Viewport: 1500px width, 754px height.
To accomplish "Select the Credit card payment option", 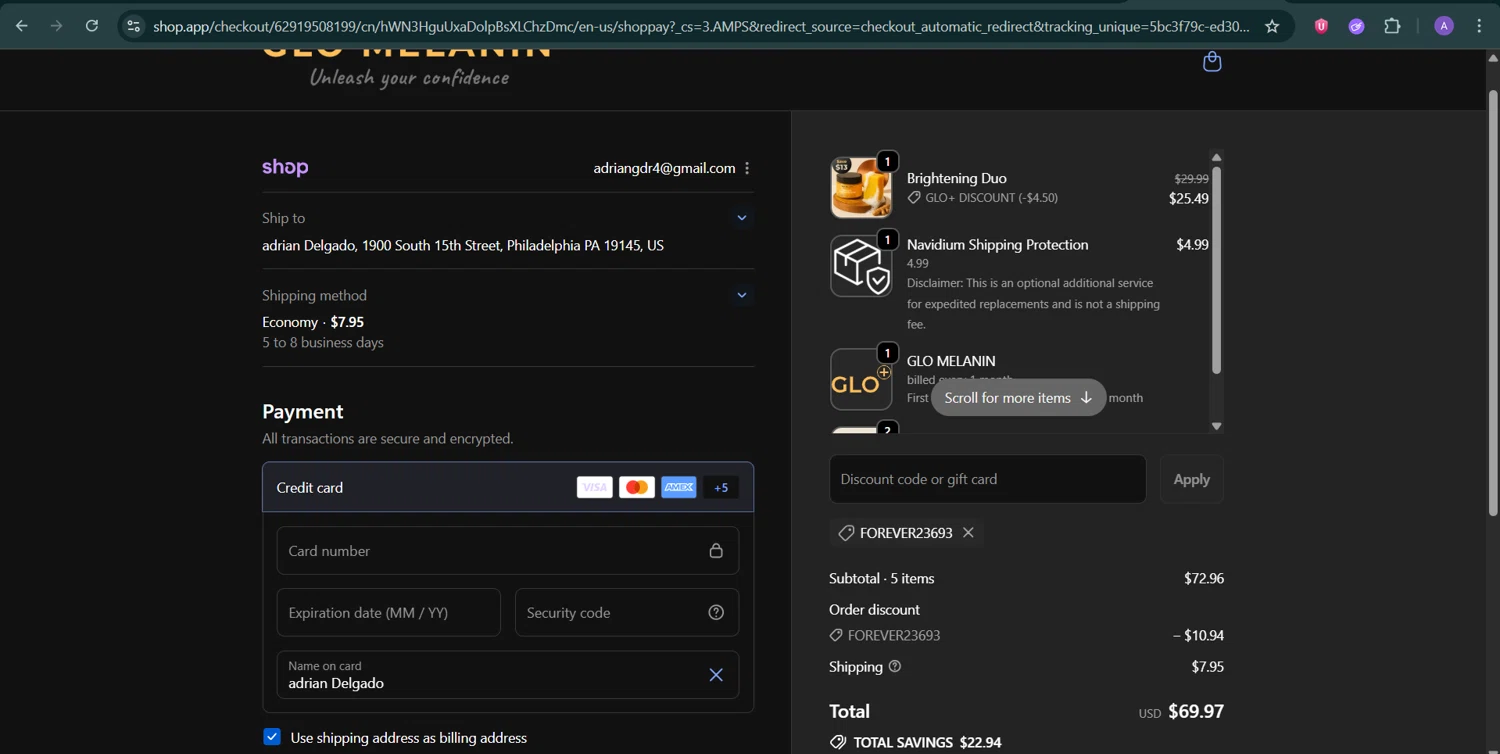I will point(508,487).
